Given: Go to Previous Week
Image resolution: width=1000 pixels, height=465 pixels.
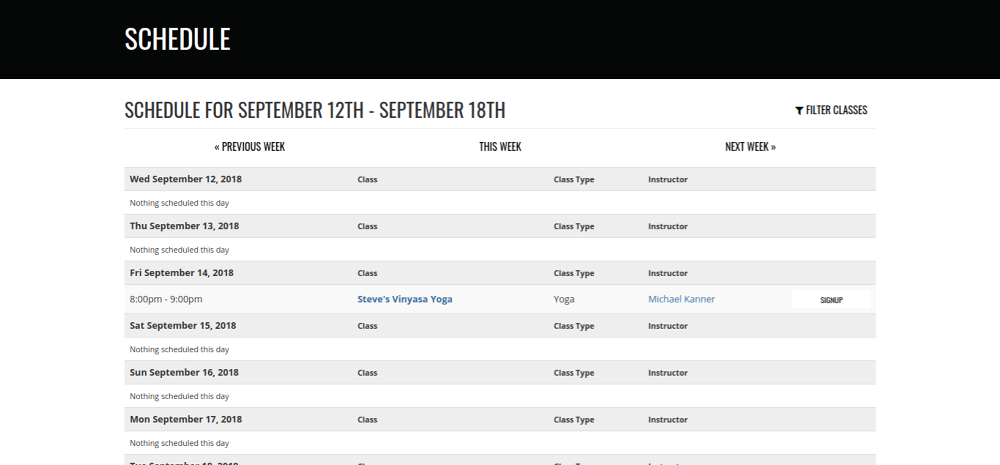Looking at the screenshot, I should [x=250, y=147].
